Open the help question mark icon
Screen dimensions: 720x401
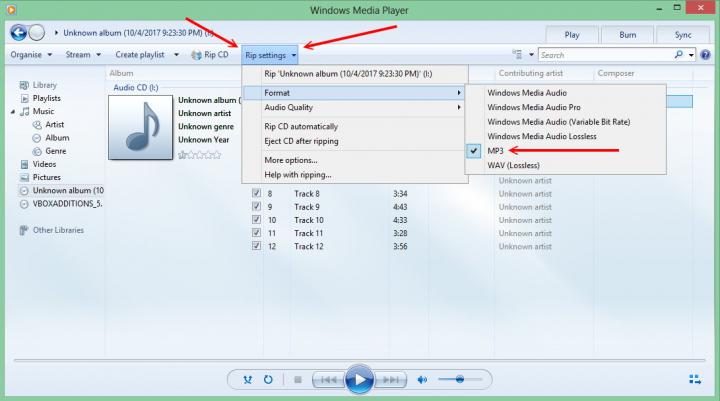tap(705, 55)
